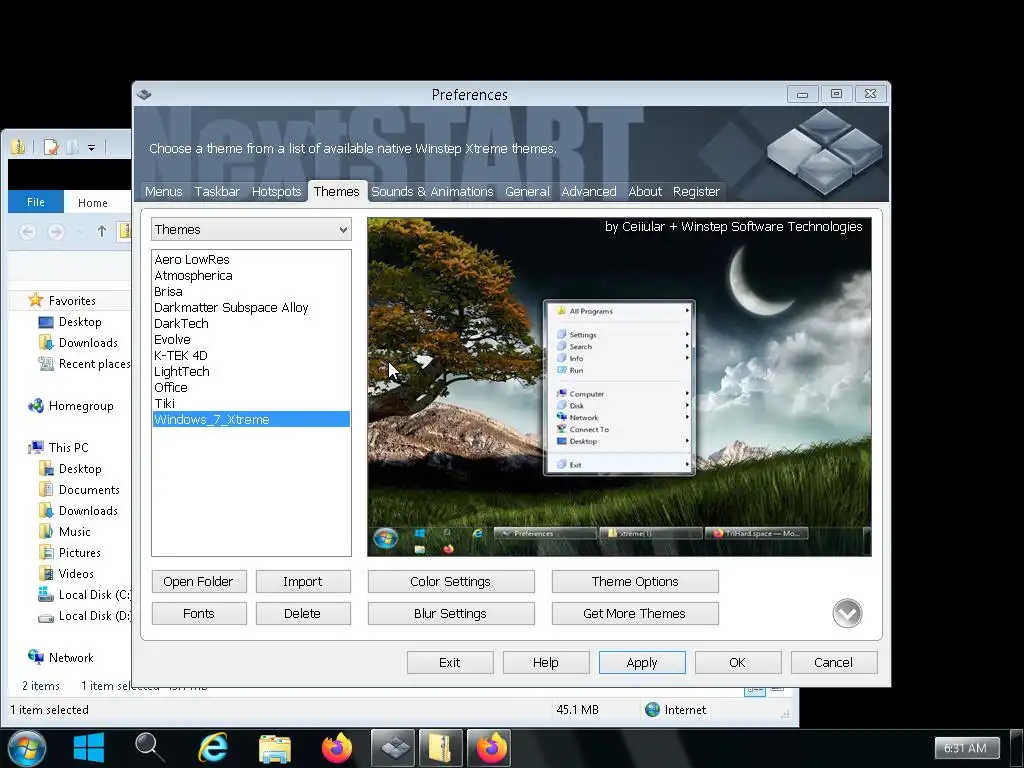This screenshot has width=1024, height=768.
Task: Click the Delete theme button
Action: pos(302,613)
